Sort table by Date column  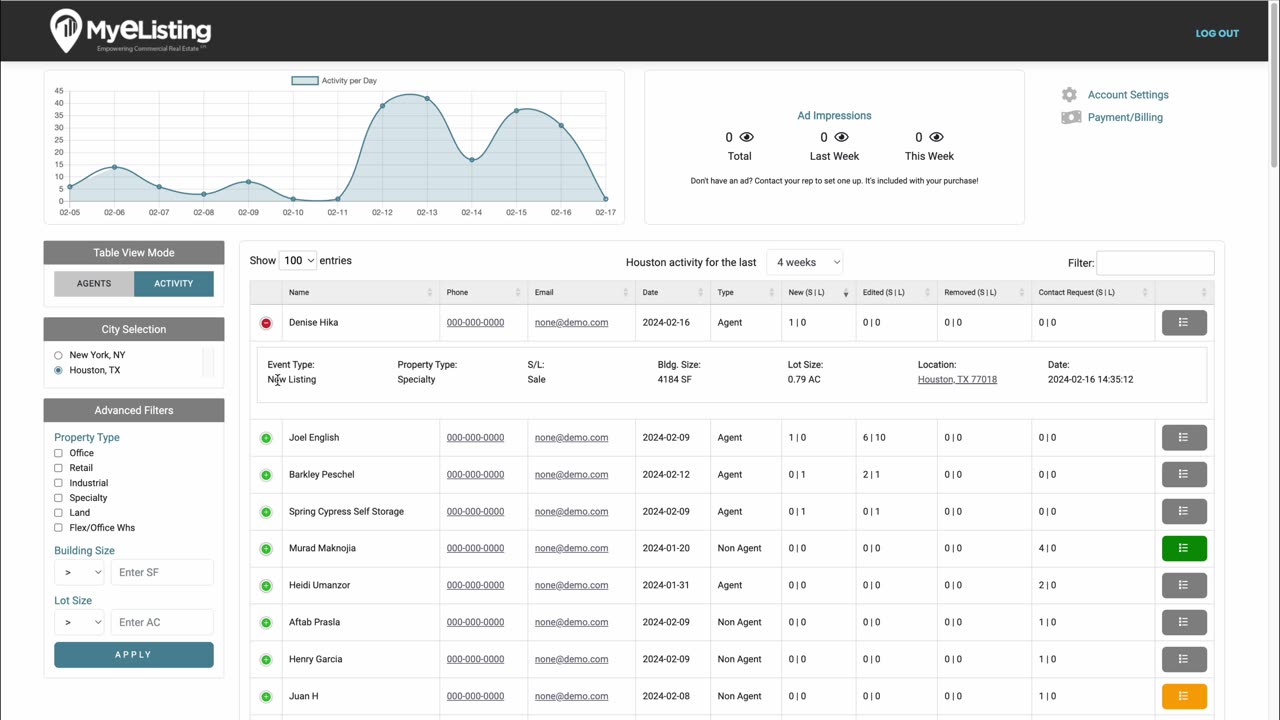673,292
